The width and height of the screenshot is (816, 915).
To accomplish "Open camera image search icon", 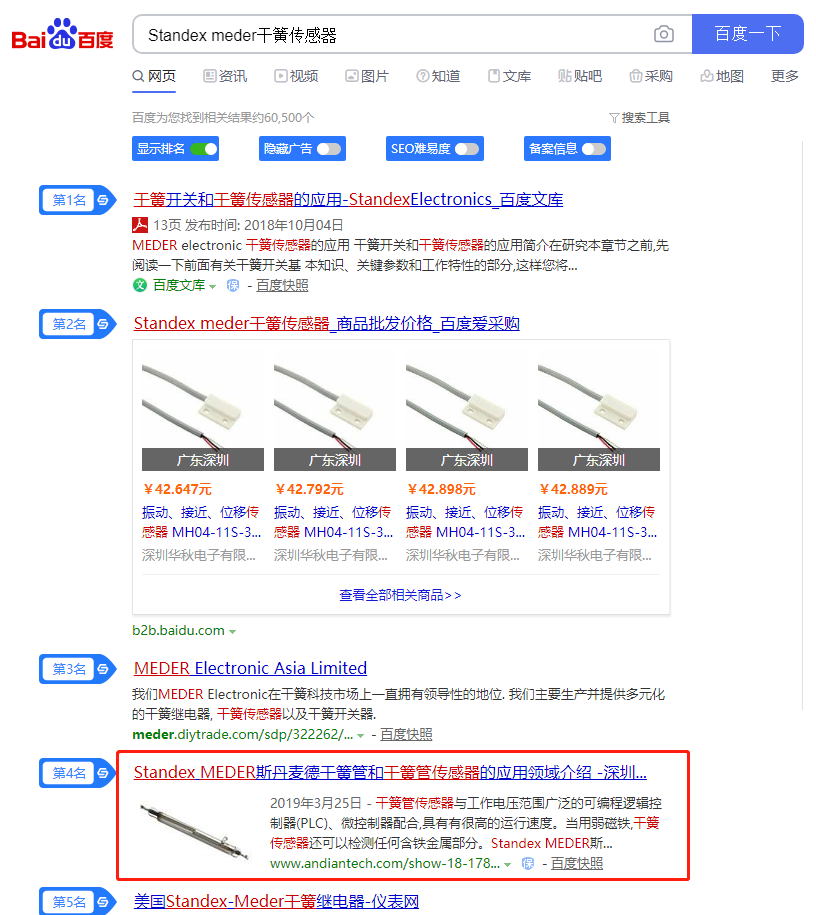I will [x=664, y=34].
